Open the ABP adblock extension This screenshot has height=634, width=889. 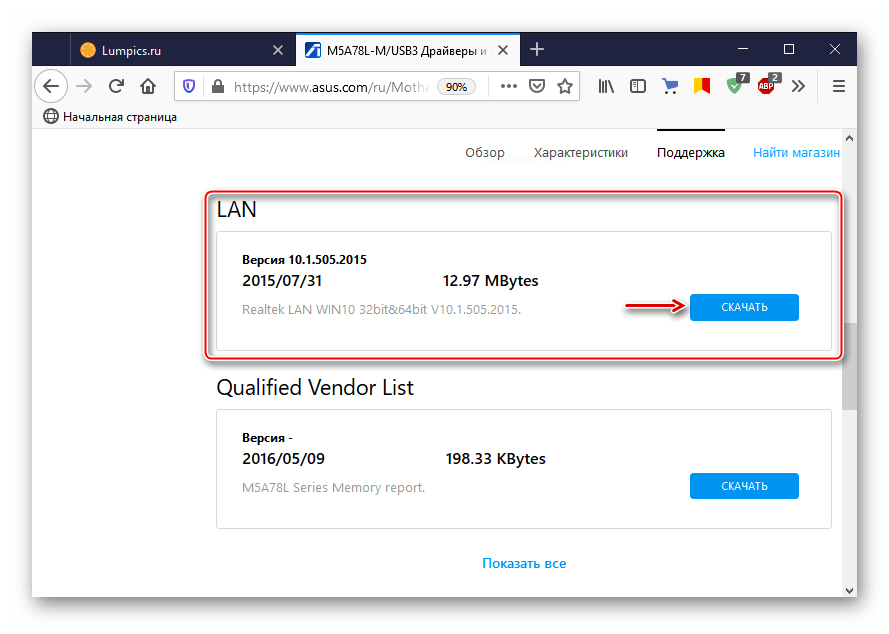(x=768, y=85)
